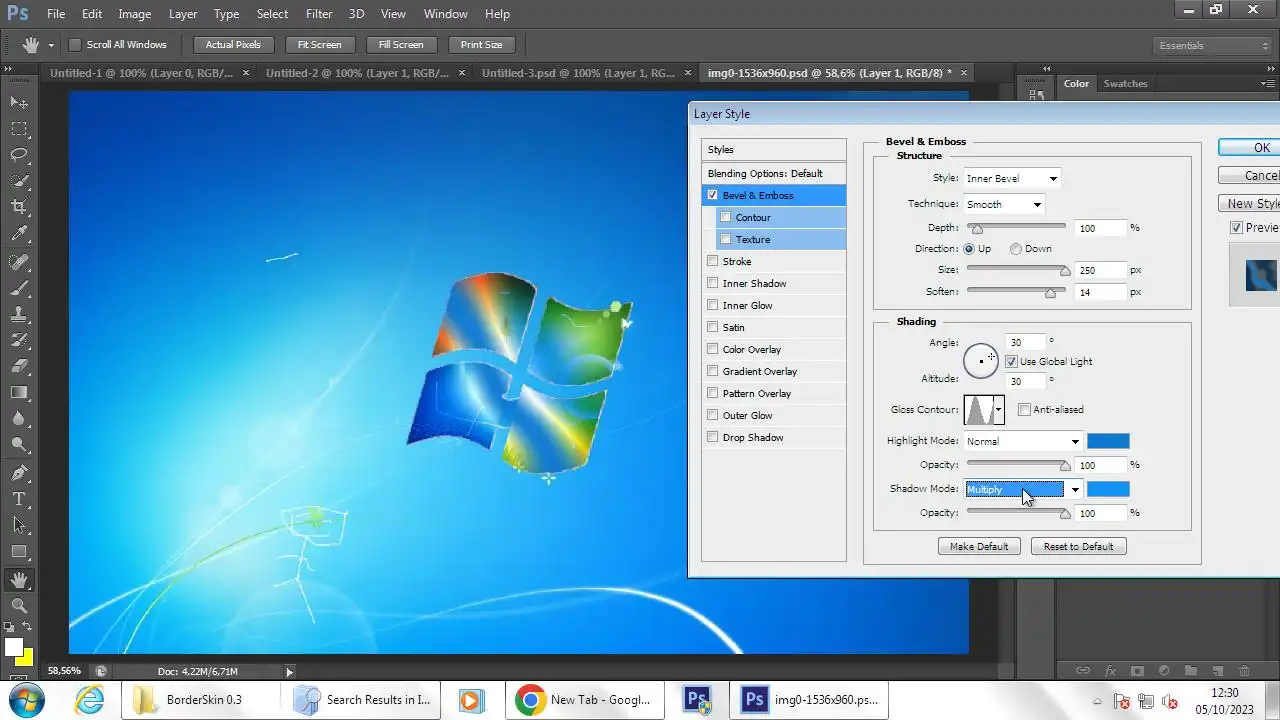Screen dimensions: 1280x720
Task: Open the bevel Style dropdown (Inner Bevel)
Action: [1011, 178]
